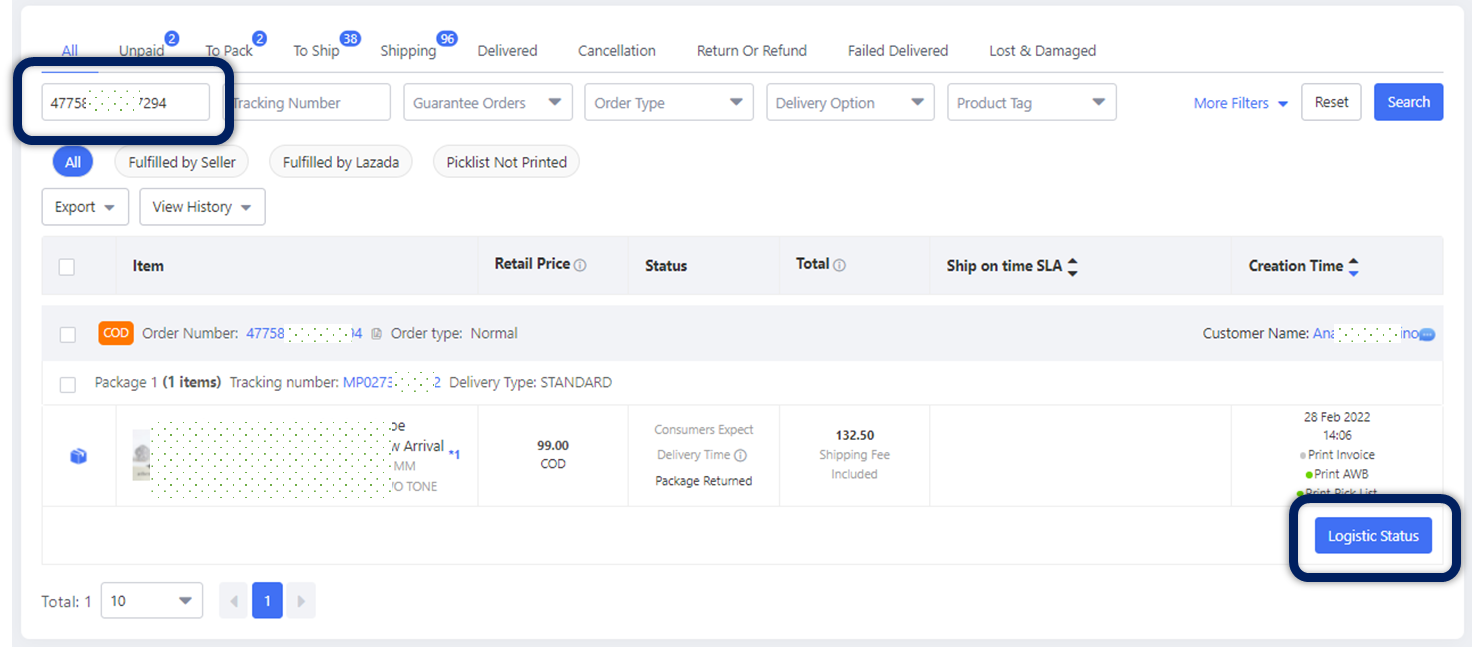Click the next page arrow in pagination
Screen dimensions: 1474x647
point(301,600)
